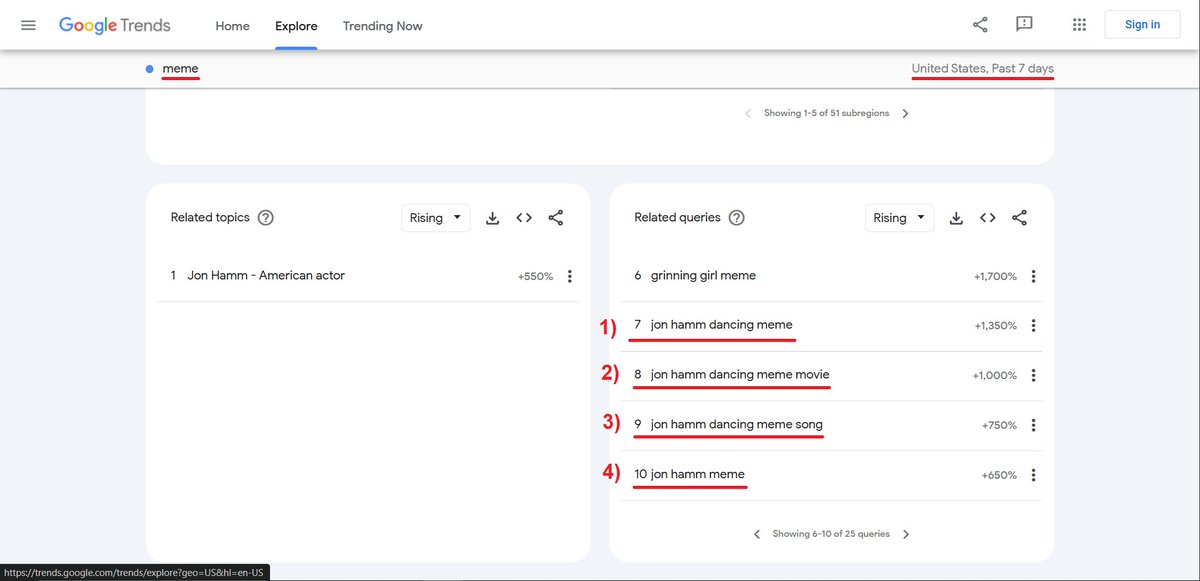Click Showing 6-10 of 25 queries text
Screen dimensions: 1200x581
[831, 534]
